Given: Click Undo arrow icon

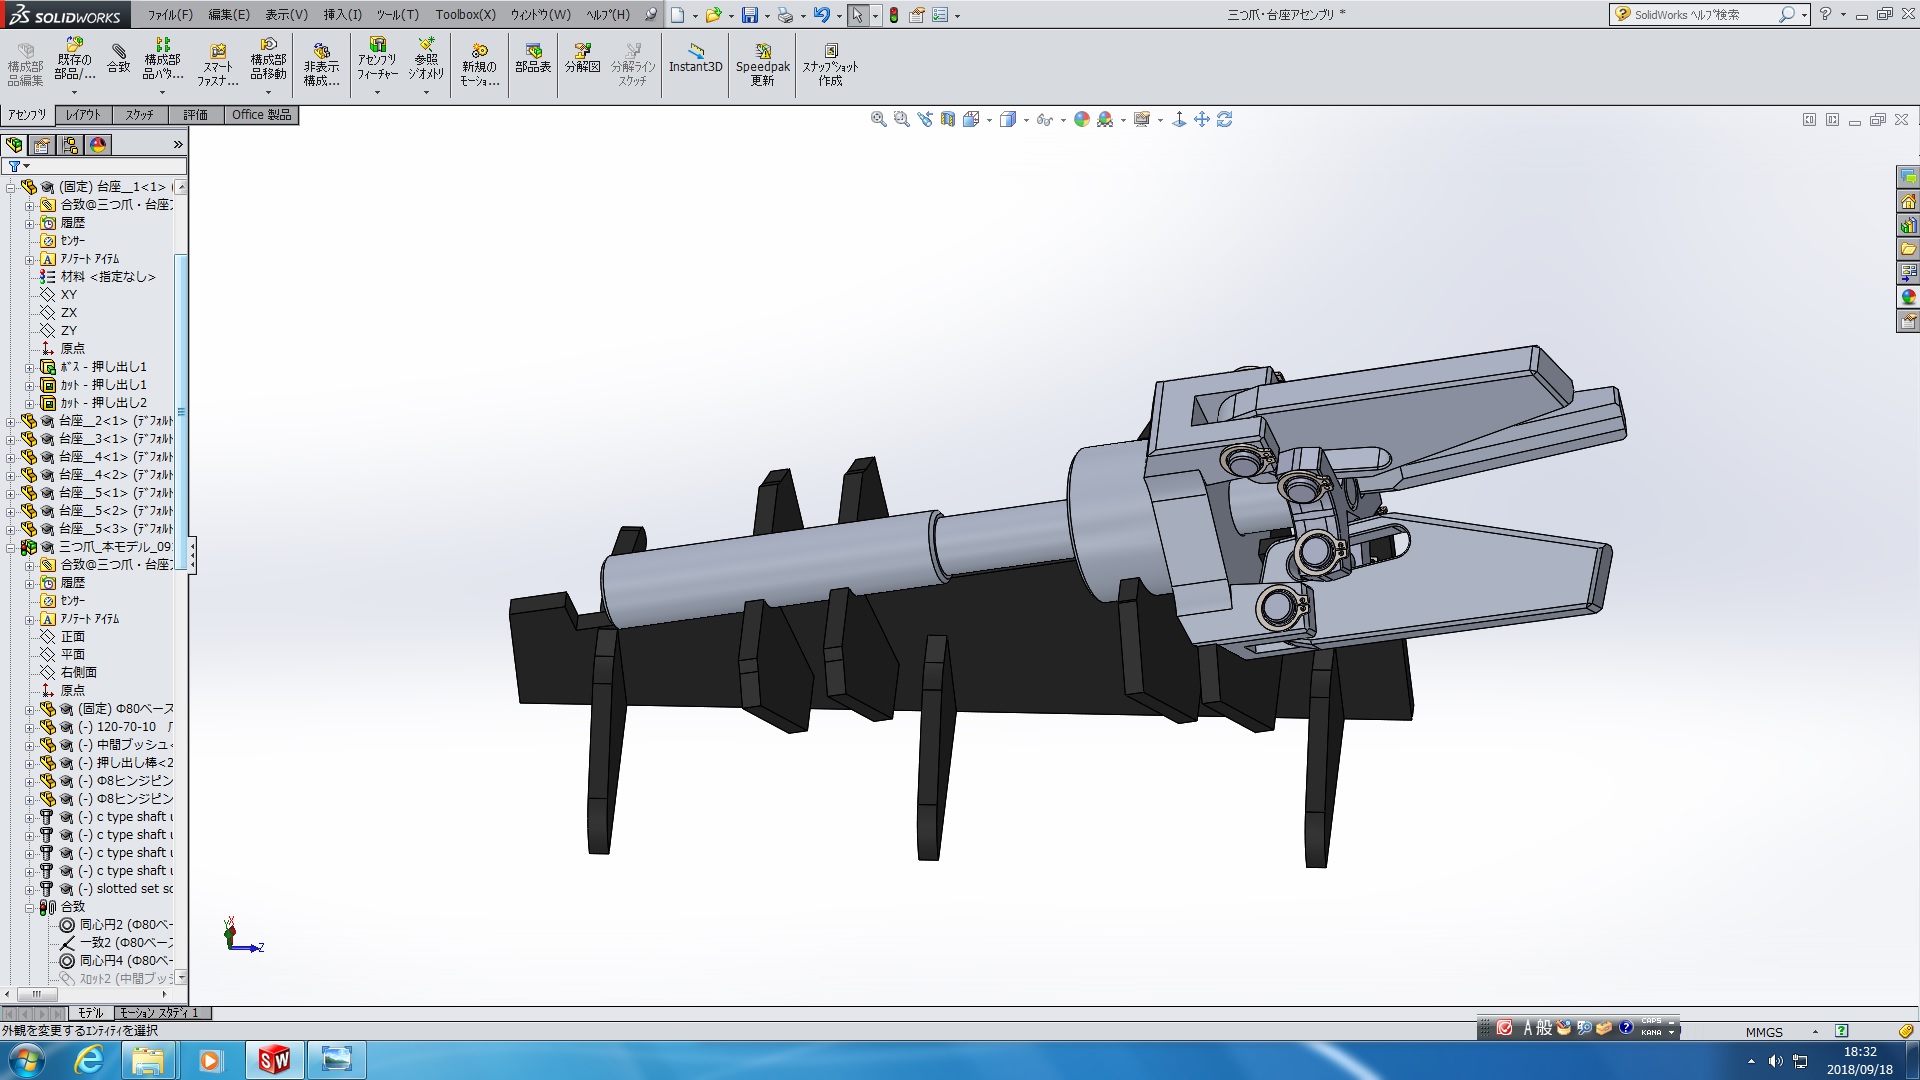Looking at the screenshot, I should click(821, 15).
